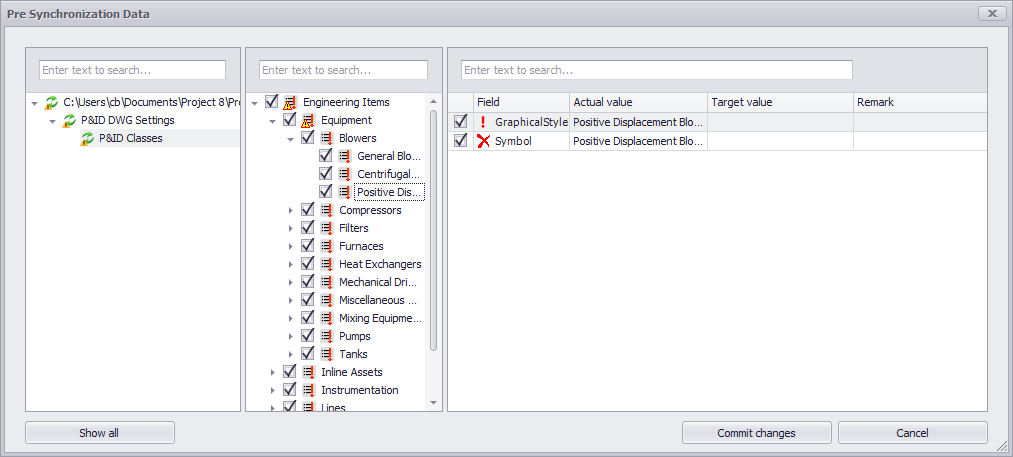Select the Positive Dis... tree item
This screenshot has height=457, width=1013.
(390, 192)
